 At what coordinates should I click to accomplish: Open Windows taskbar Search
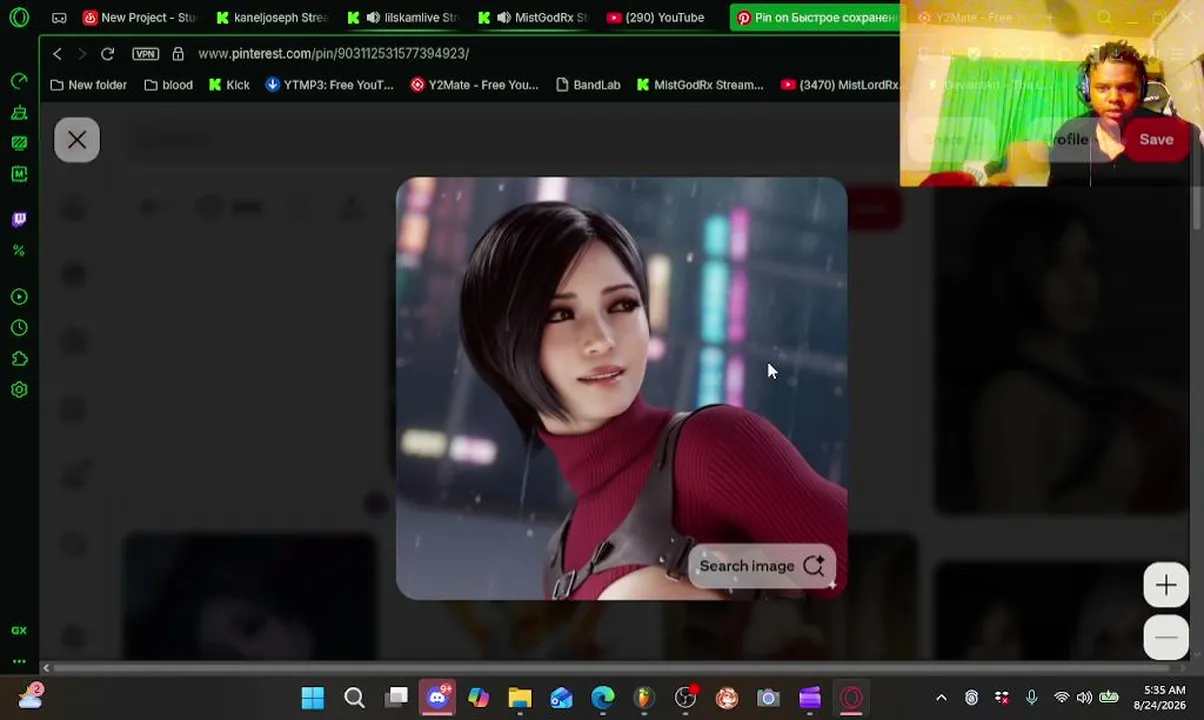coord(355,698)
